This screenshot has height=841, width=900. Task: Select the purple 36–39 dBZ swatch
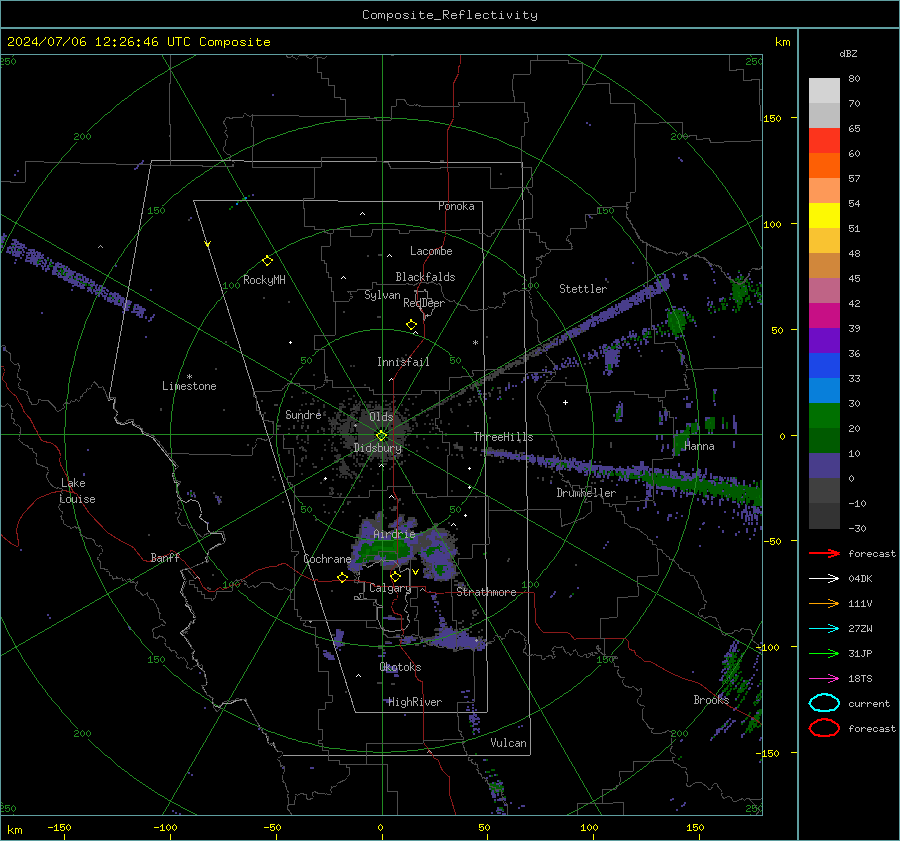tap(824, 340)
